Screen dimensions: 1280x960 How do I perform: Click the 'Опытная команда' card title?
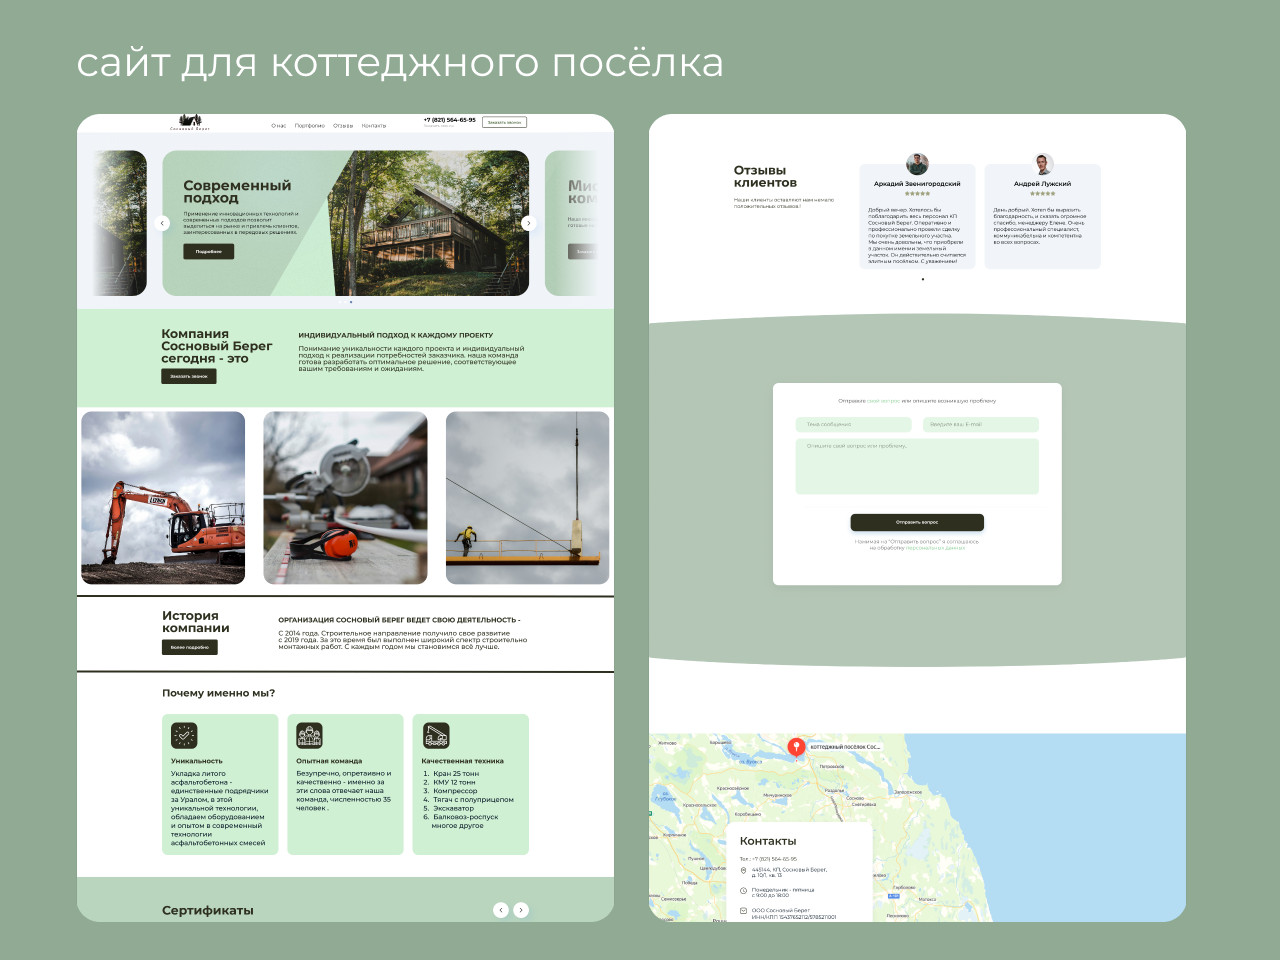(x=329, y=761)
